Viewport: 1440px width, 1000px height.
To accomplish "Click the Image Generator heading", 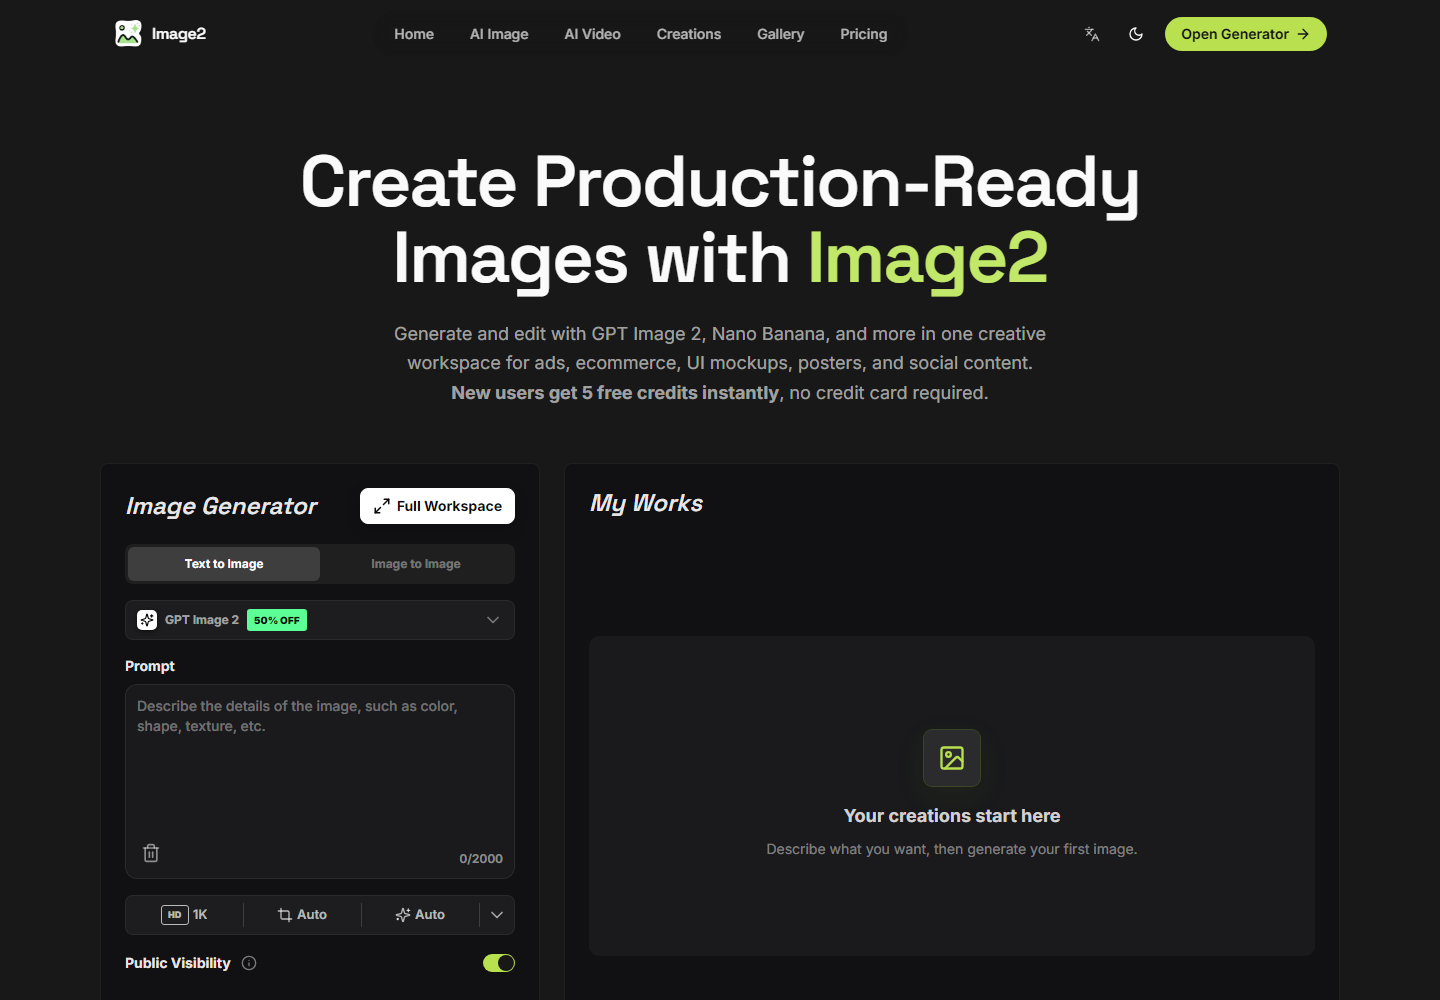I will 221,507.
